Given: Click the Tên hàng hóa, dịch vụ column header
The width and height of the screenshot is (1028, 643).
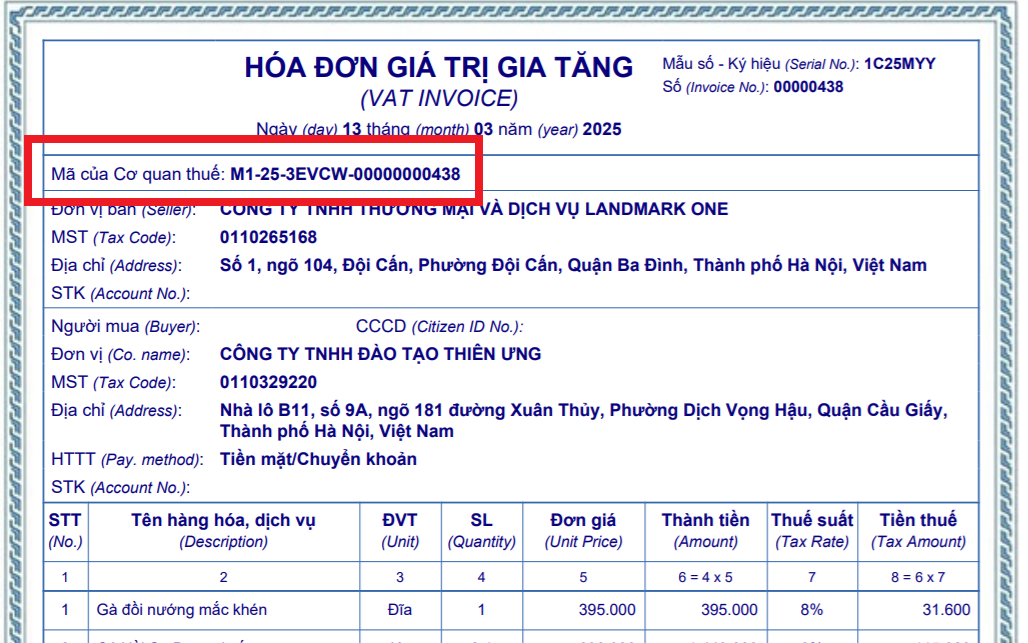Looking at the screenshot, I should click(224, 530).
